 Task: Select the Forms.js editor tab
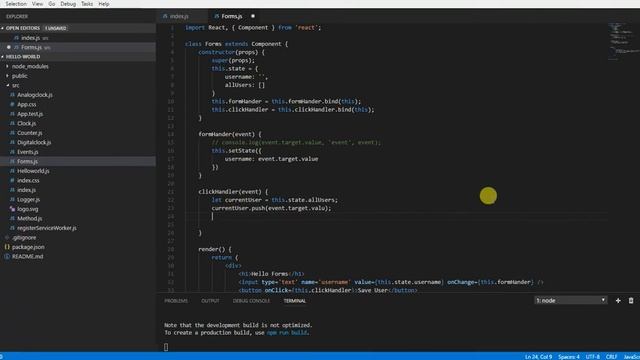[x=232, y=16]
